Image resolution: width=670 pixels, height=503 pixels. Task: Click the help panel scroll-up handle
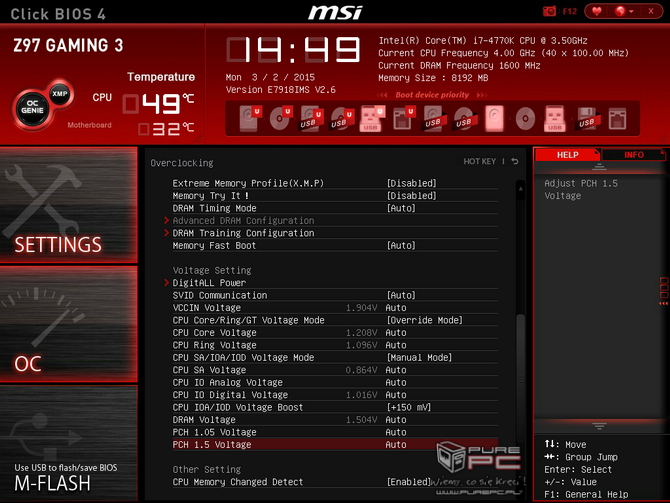599,167
